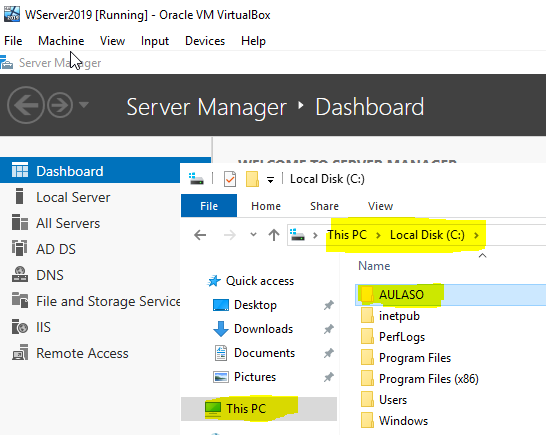Viewport: 546px width, 435px height.
Task: Open Explorer recent locations dropdown
Action: click(x=254, y=234)
